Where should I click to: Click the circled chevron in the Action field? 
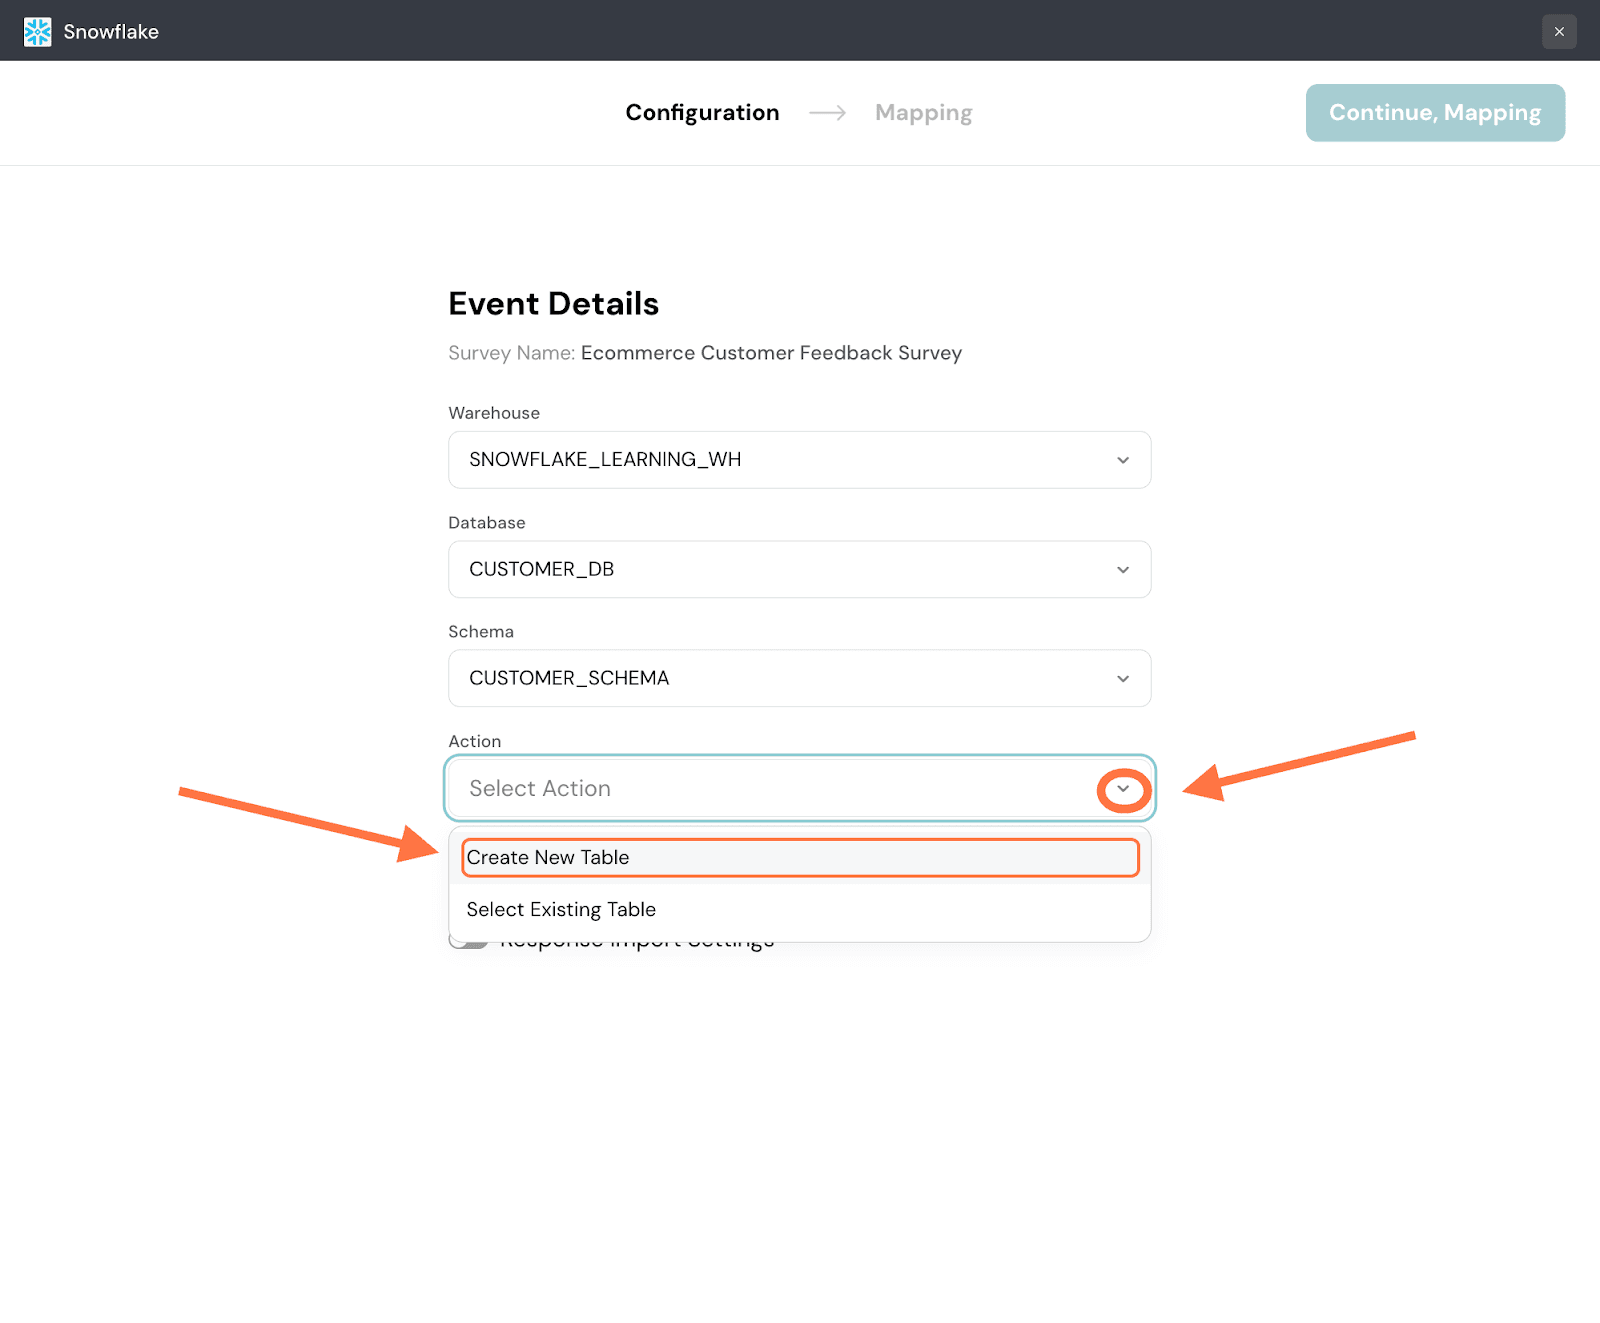[x=1123, y=789]
